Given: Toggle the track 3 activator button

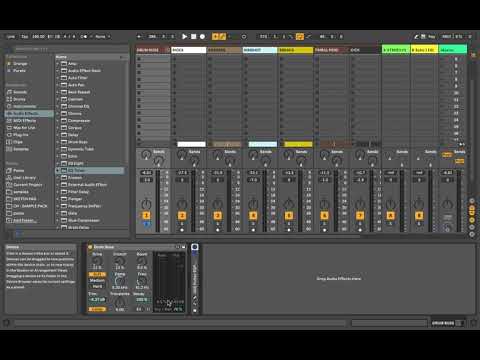Looking at the screenshot, I should (218, 215).
